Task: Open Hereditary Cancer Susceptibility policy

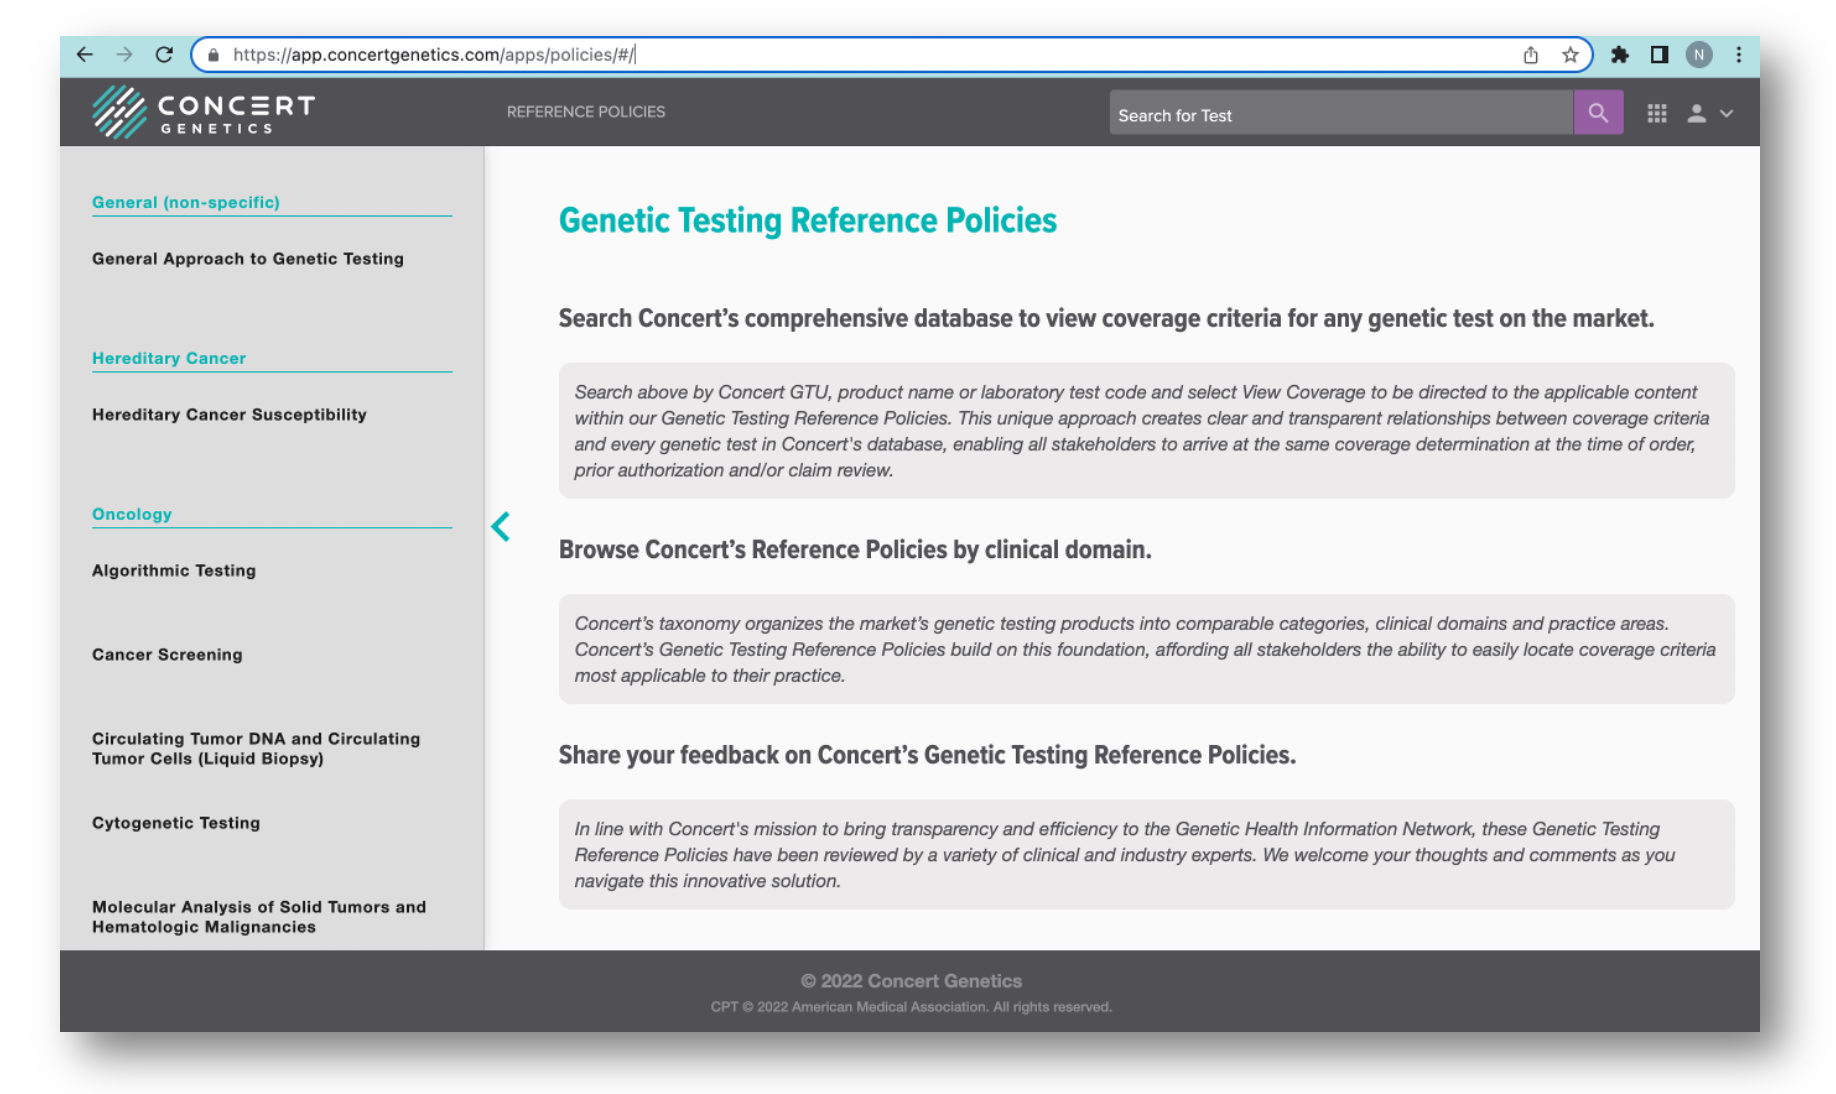Action: pos(229,415)
